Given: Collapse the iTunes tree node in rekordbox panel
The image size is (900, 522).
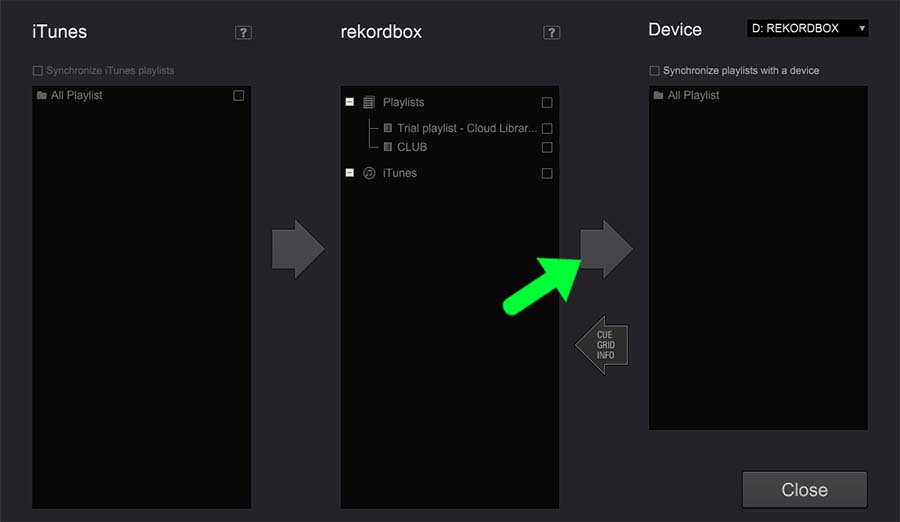Looking at the screenshot, I should point(350,172).
